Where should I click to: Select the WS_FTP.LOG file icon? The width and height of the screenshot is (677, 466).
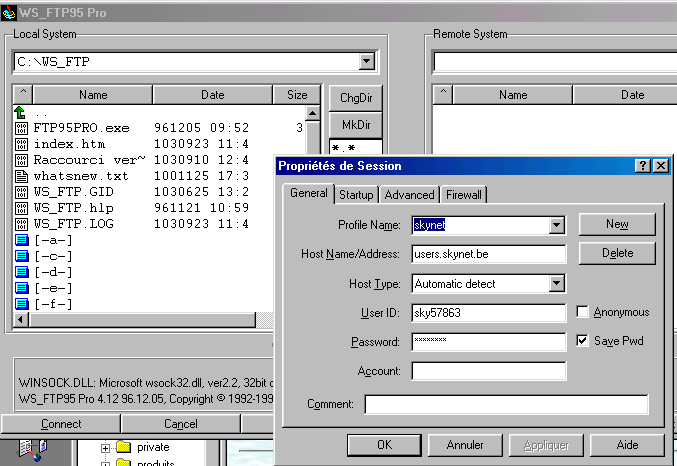[x=21, y=224]
